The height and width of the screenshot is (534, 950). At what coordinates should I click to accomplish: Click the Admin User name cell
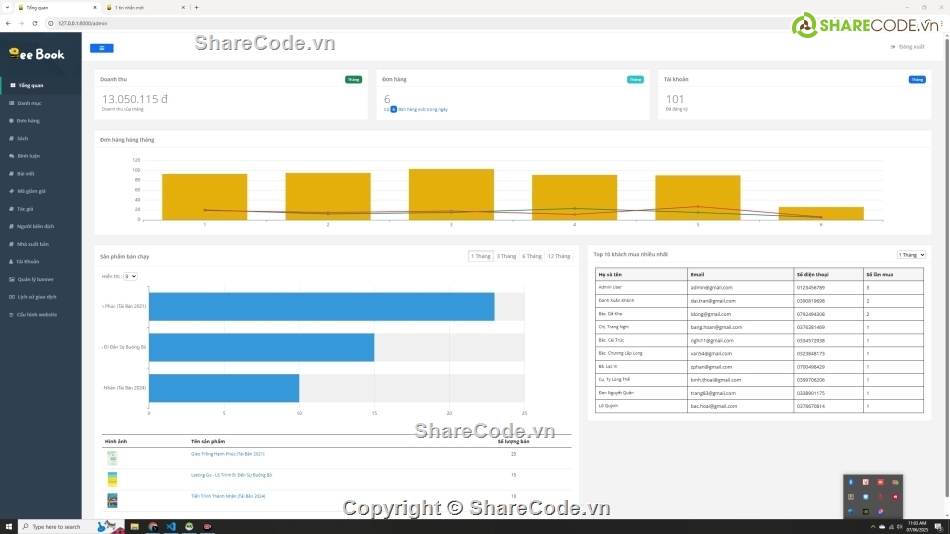[641, 287]
